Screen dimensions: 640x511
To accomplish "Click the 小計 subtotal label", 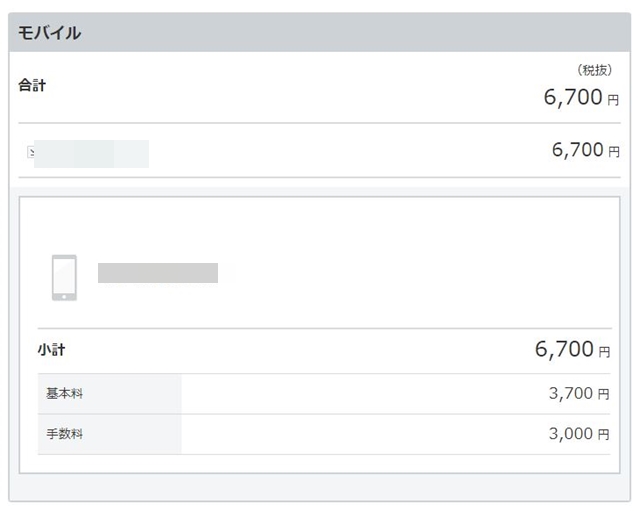I will click(x=51, y=350).
